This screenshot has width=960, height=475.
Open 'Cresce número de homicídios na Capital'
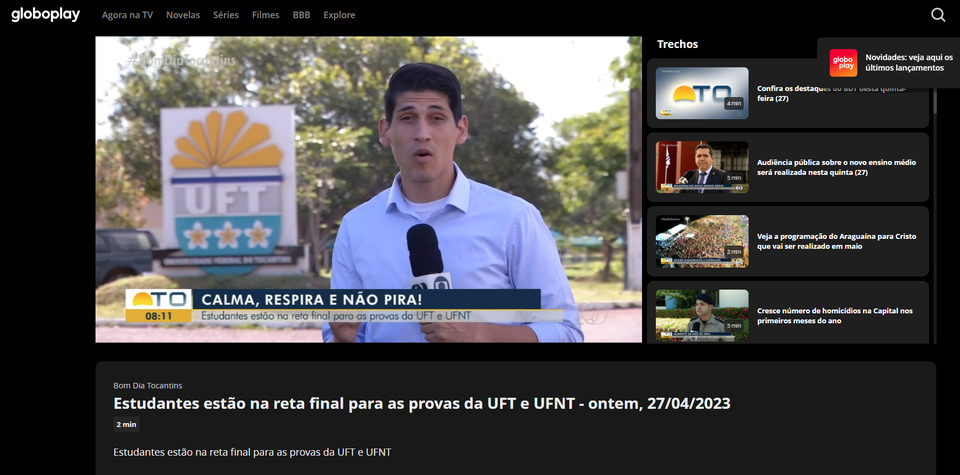tap(835, 315)
